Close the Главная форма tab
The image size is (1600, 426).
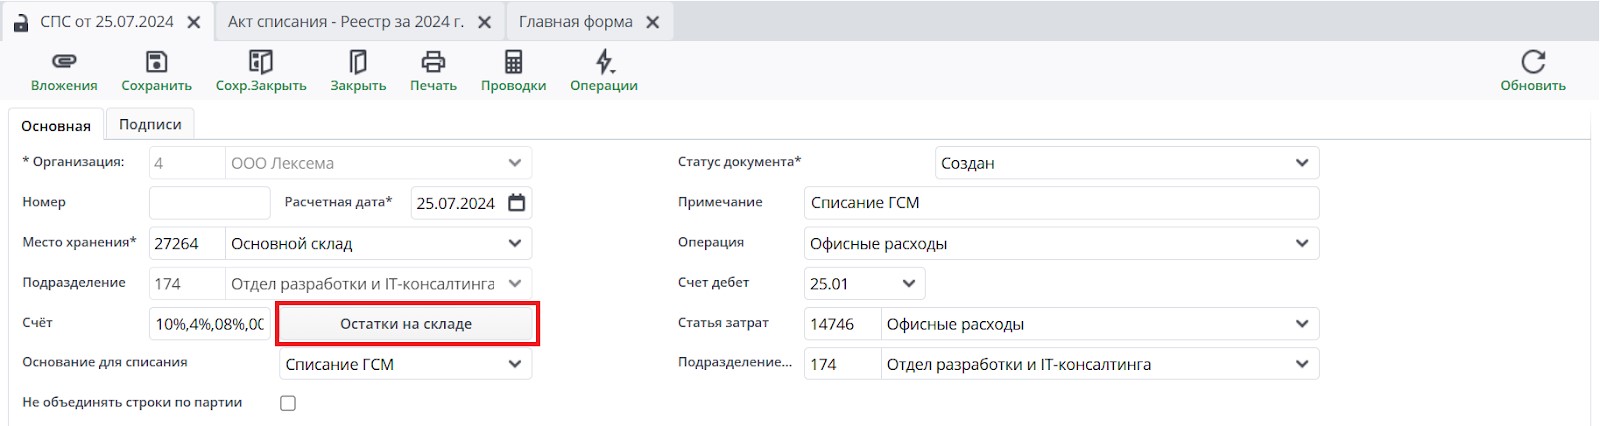[653, 22]
